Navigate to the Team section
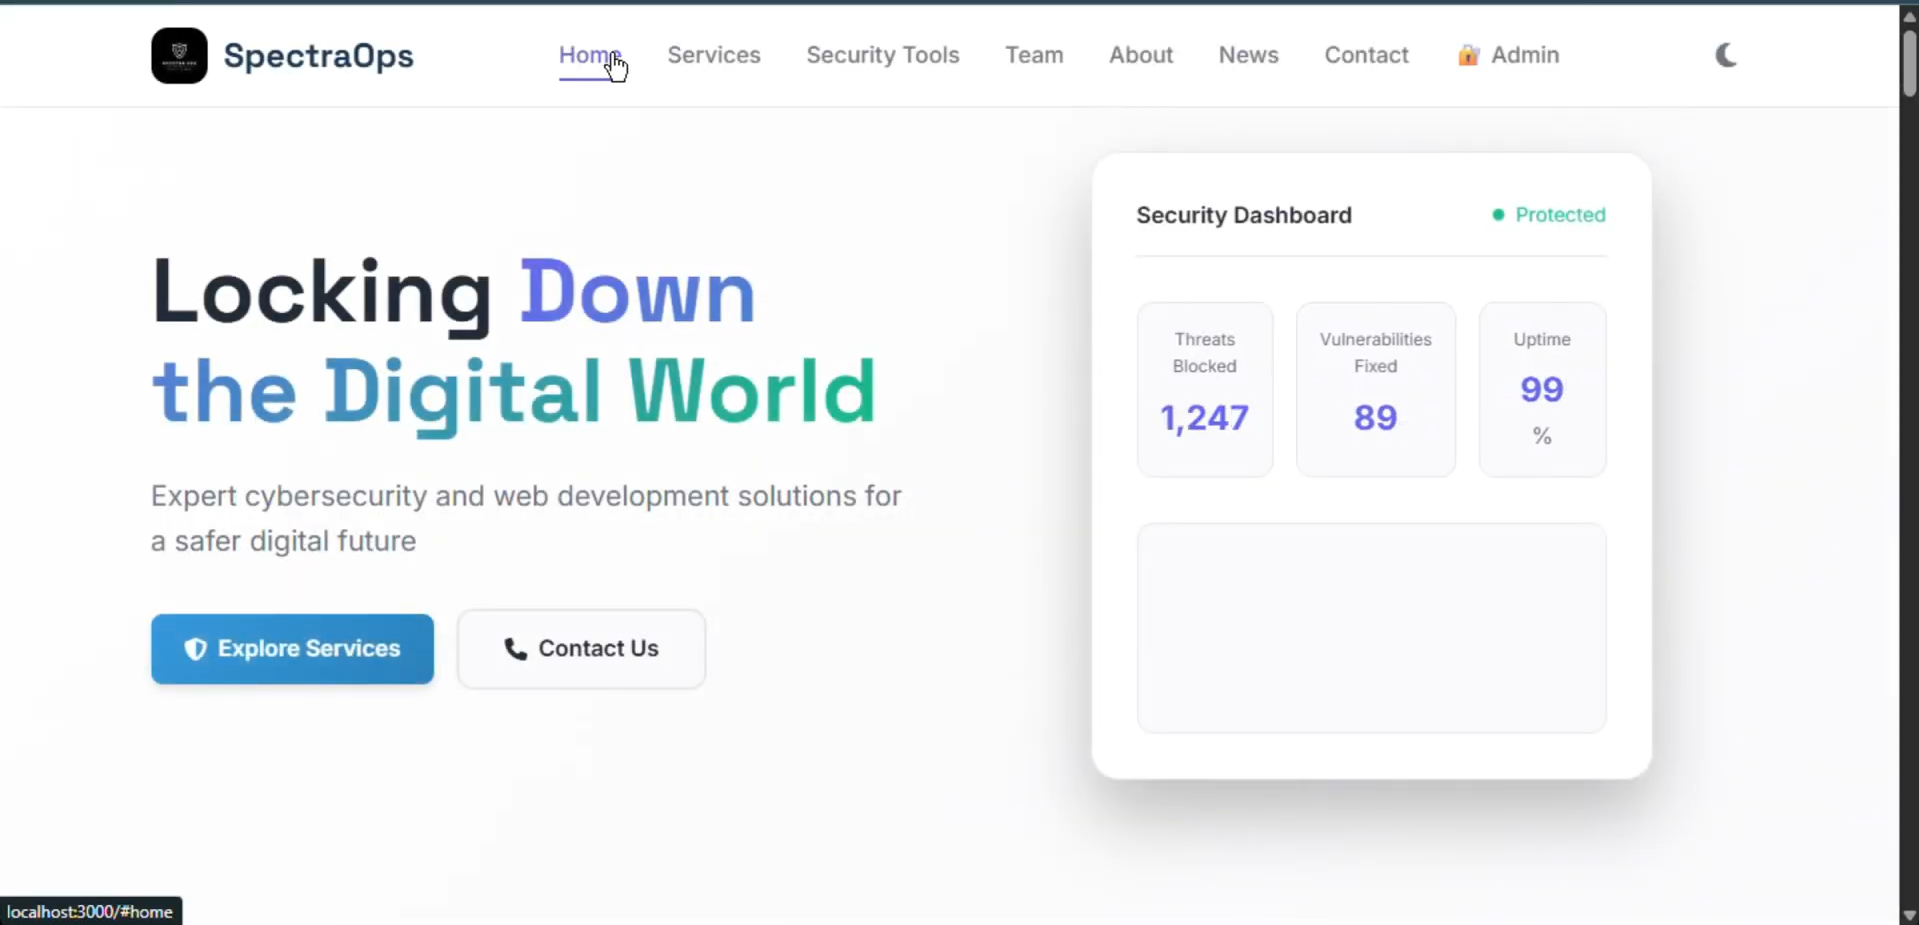Image resolution: width=1919 pixels, height=925 pixels. click(x=1034, y=55)
